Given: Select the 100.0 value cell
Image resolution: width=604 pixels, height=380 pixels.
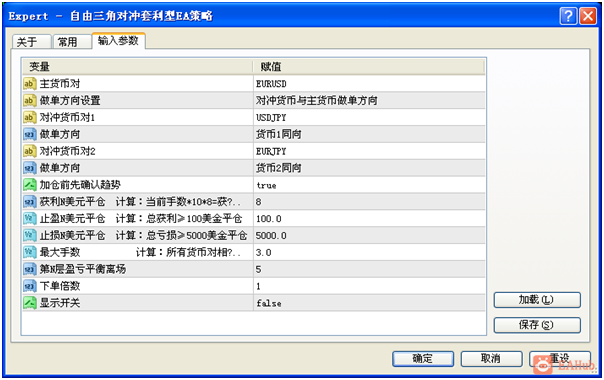Looking at the screenshot, I should (x=369, y=219).
